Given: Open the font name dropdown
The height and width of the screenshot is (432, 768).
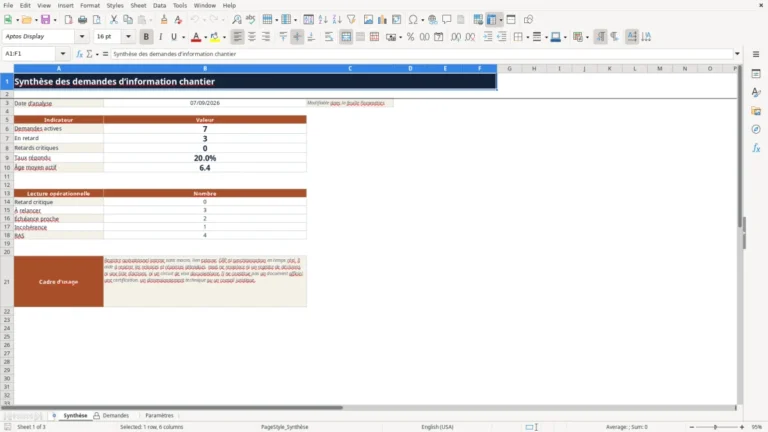Looking at the screenshot, I should 82,36.
